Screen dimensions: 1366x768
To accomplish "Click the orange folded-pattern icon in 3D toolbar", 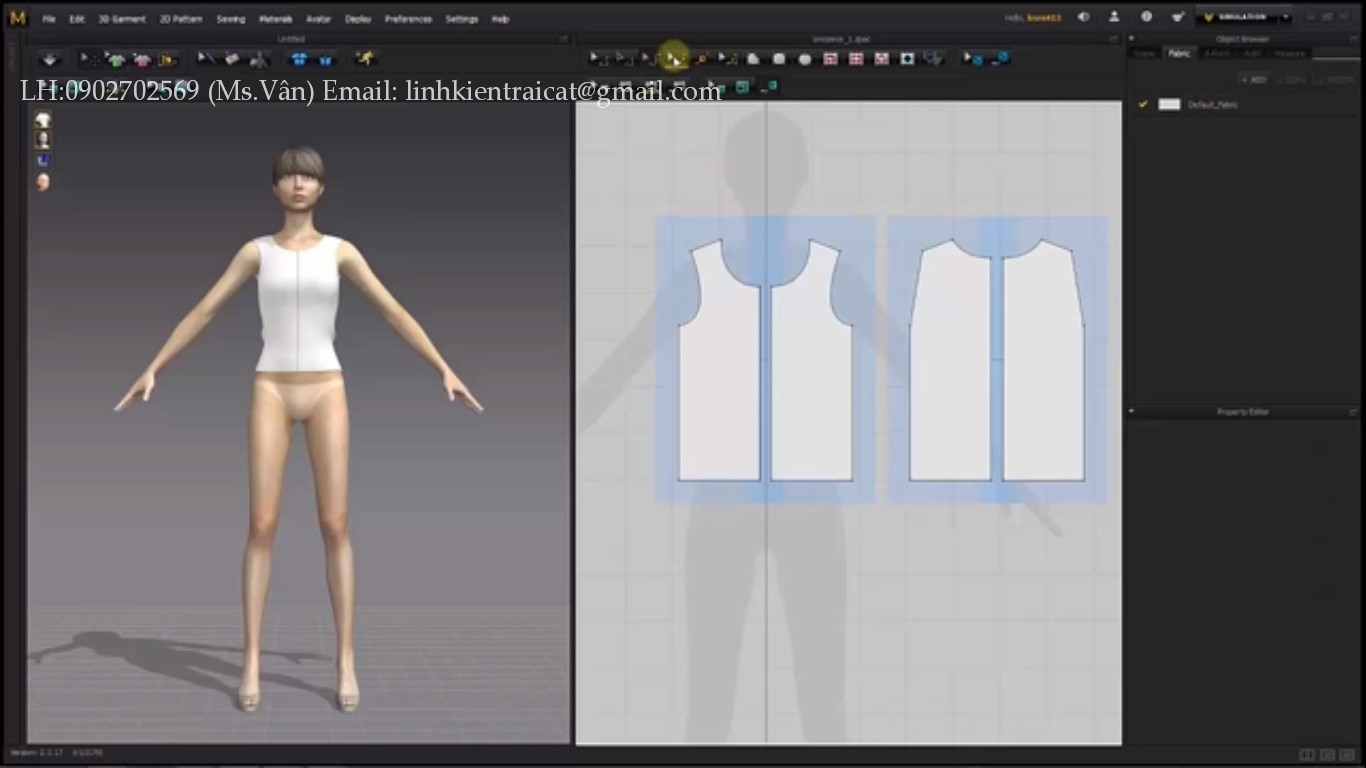I will coord(166,60).
